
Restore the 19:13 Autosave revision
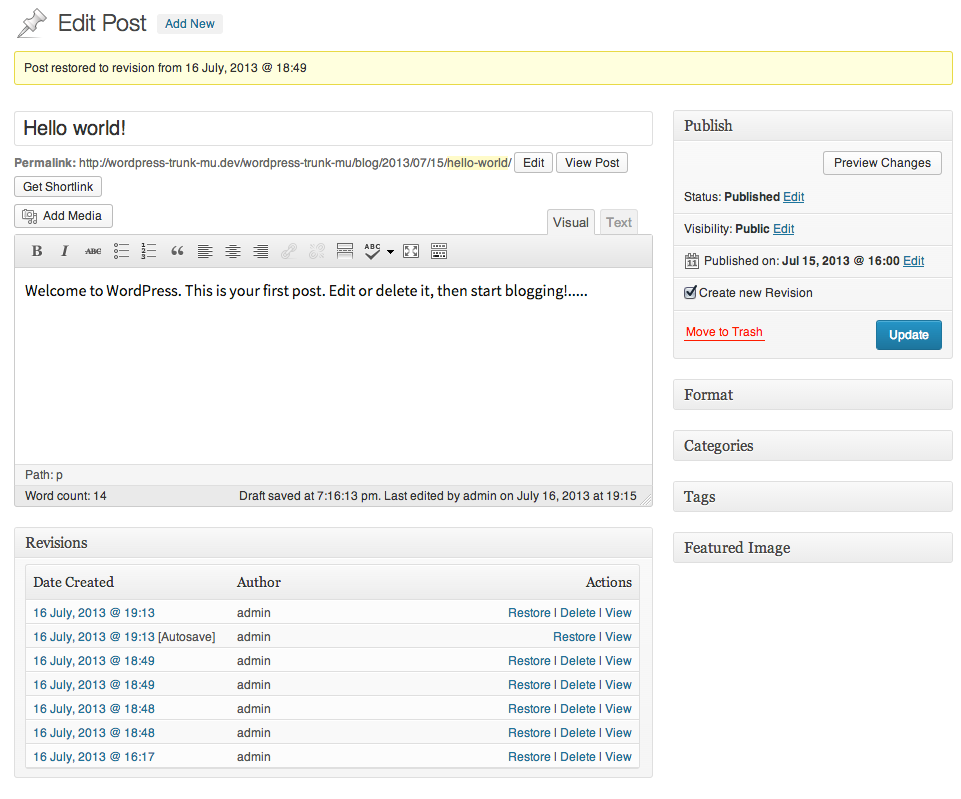(574, 637)
